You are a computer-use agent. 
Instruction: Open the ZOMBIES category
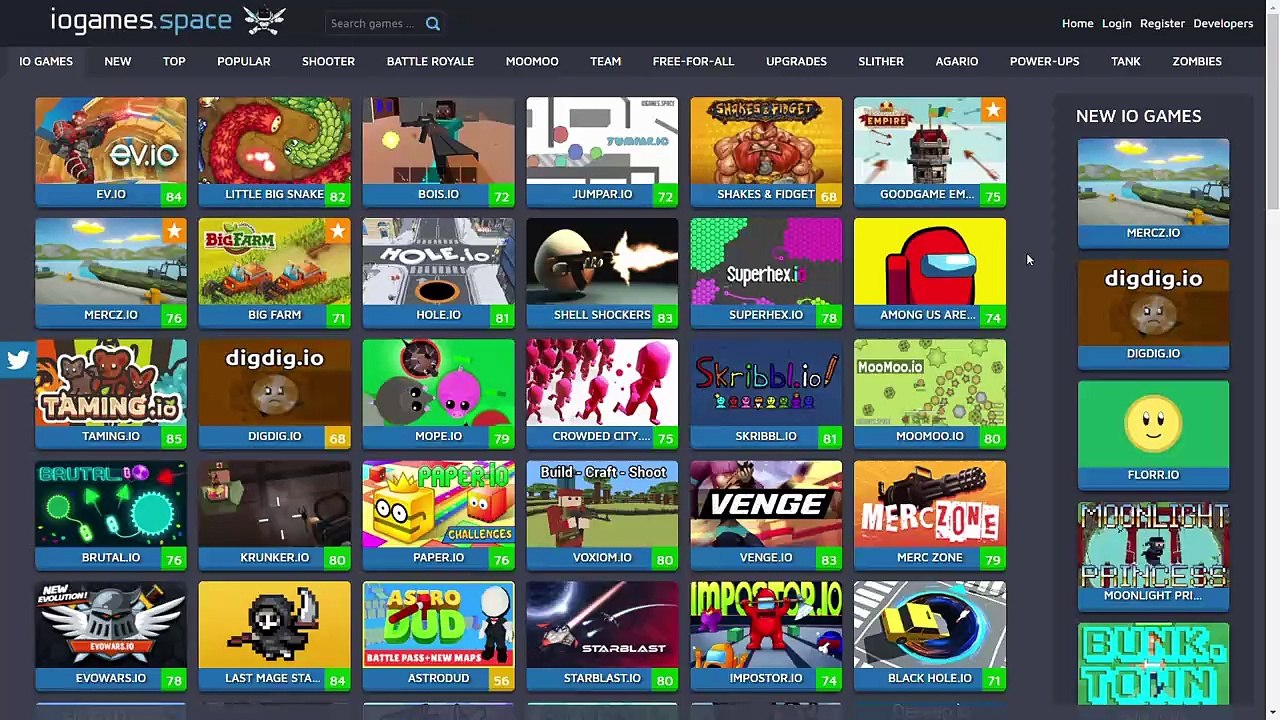point(1197,61)
